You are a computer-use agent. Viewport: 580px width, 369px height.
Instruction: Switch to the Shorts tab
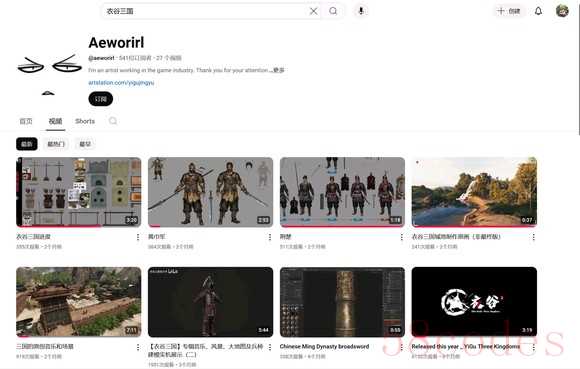pos(85,121)
